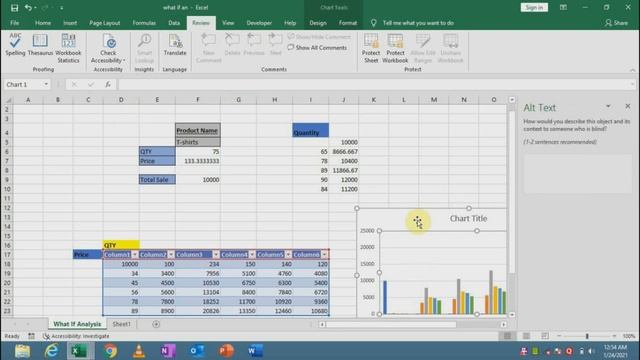640x360 pixels.
Task: Open the Thesaurus tool
Action: point(40,44)
